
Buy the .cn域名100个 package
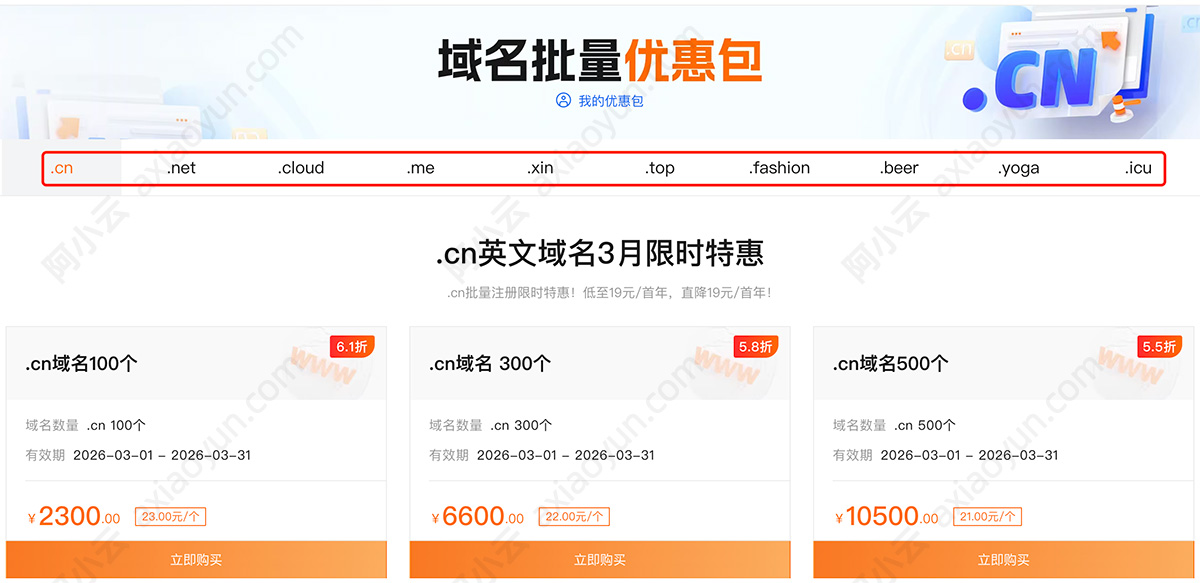tap(196, 560)
